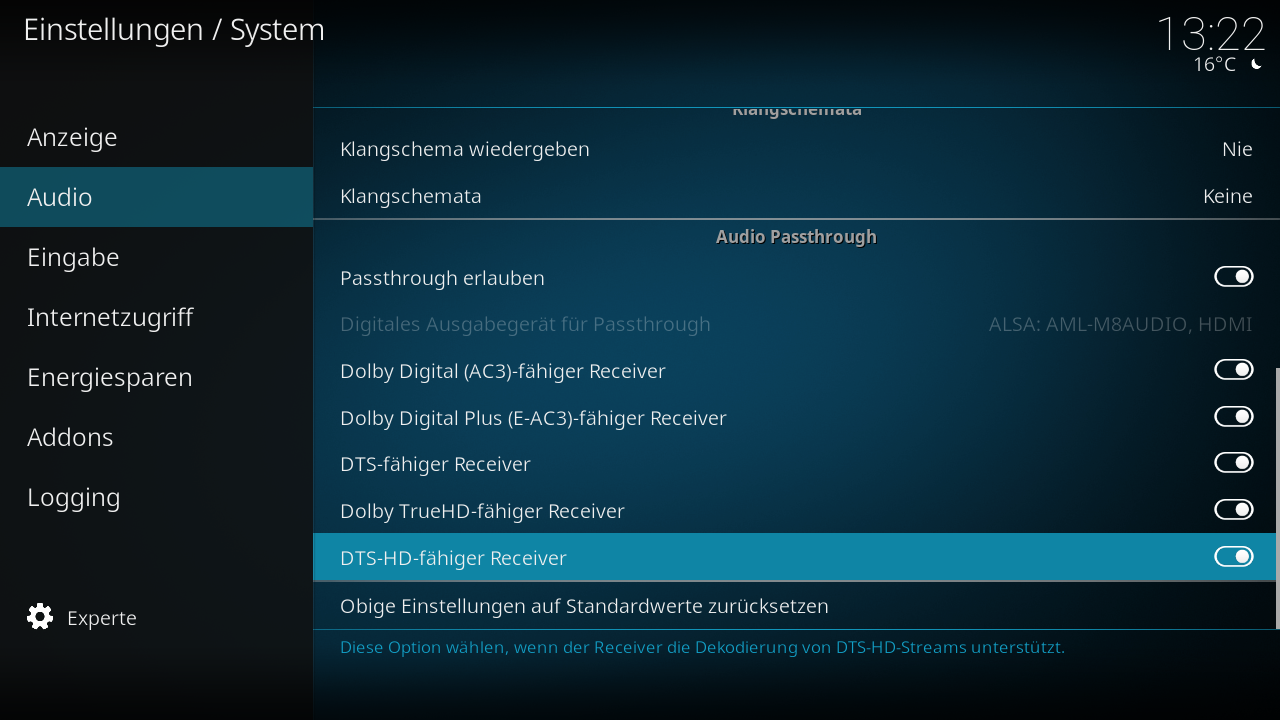The height and width of the screenshot is (720, 1280).
Task: Open Eingabe settings category
Action: click(156, 257)
